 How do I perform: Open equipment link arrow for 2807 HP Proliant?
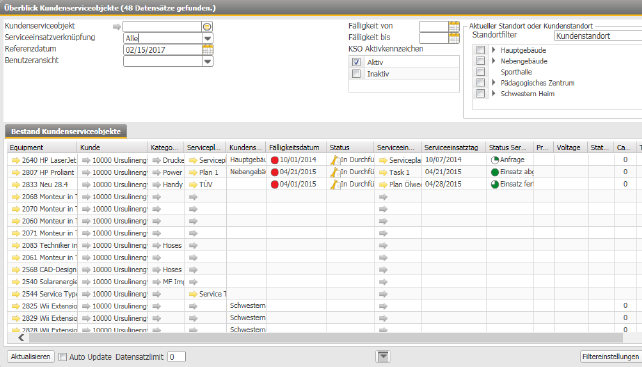[16, 172]
